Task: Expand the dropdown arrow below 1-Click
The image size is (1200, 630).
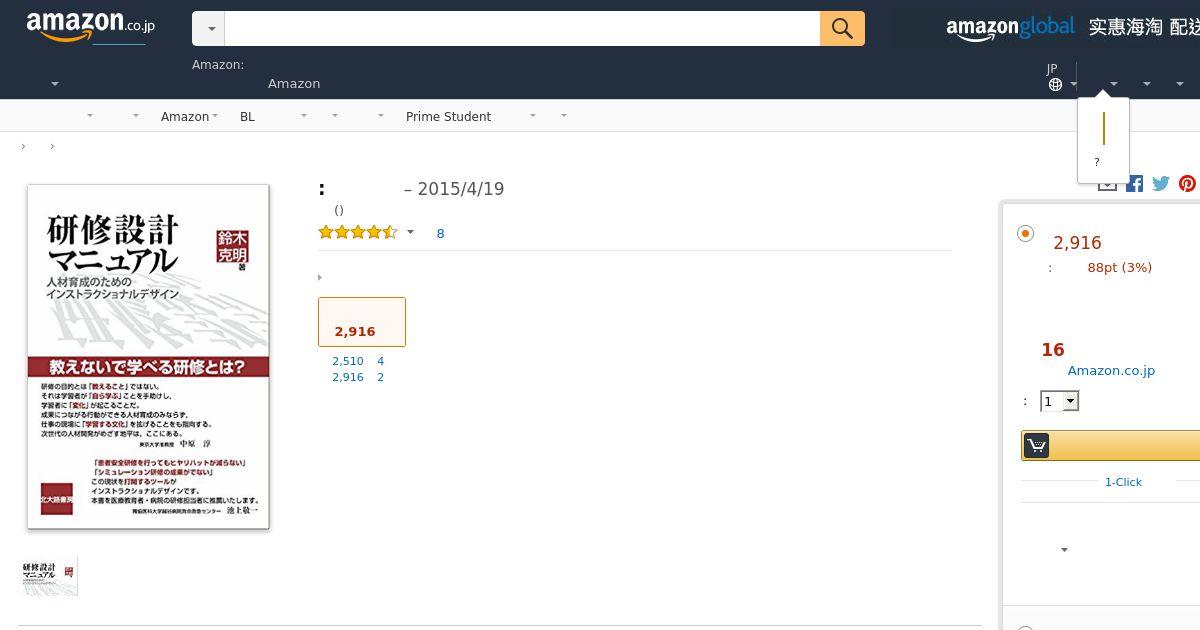Action: point(1064,550)
